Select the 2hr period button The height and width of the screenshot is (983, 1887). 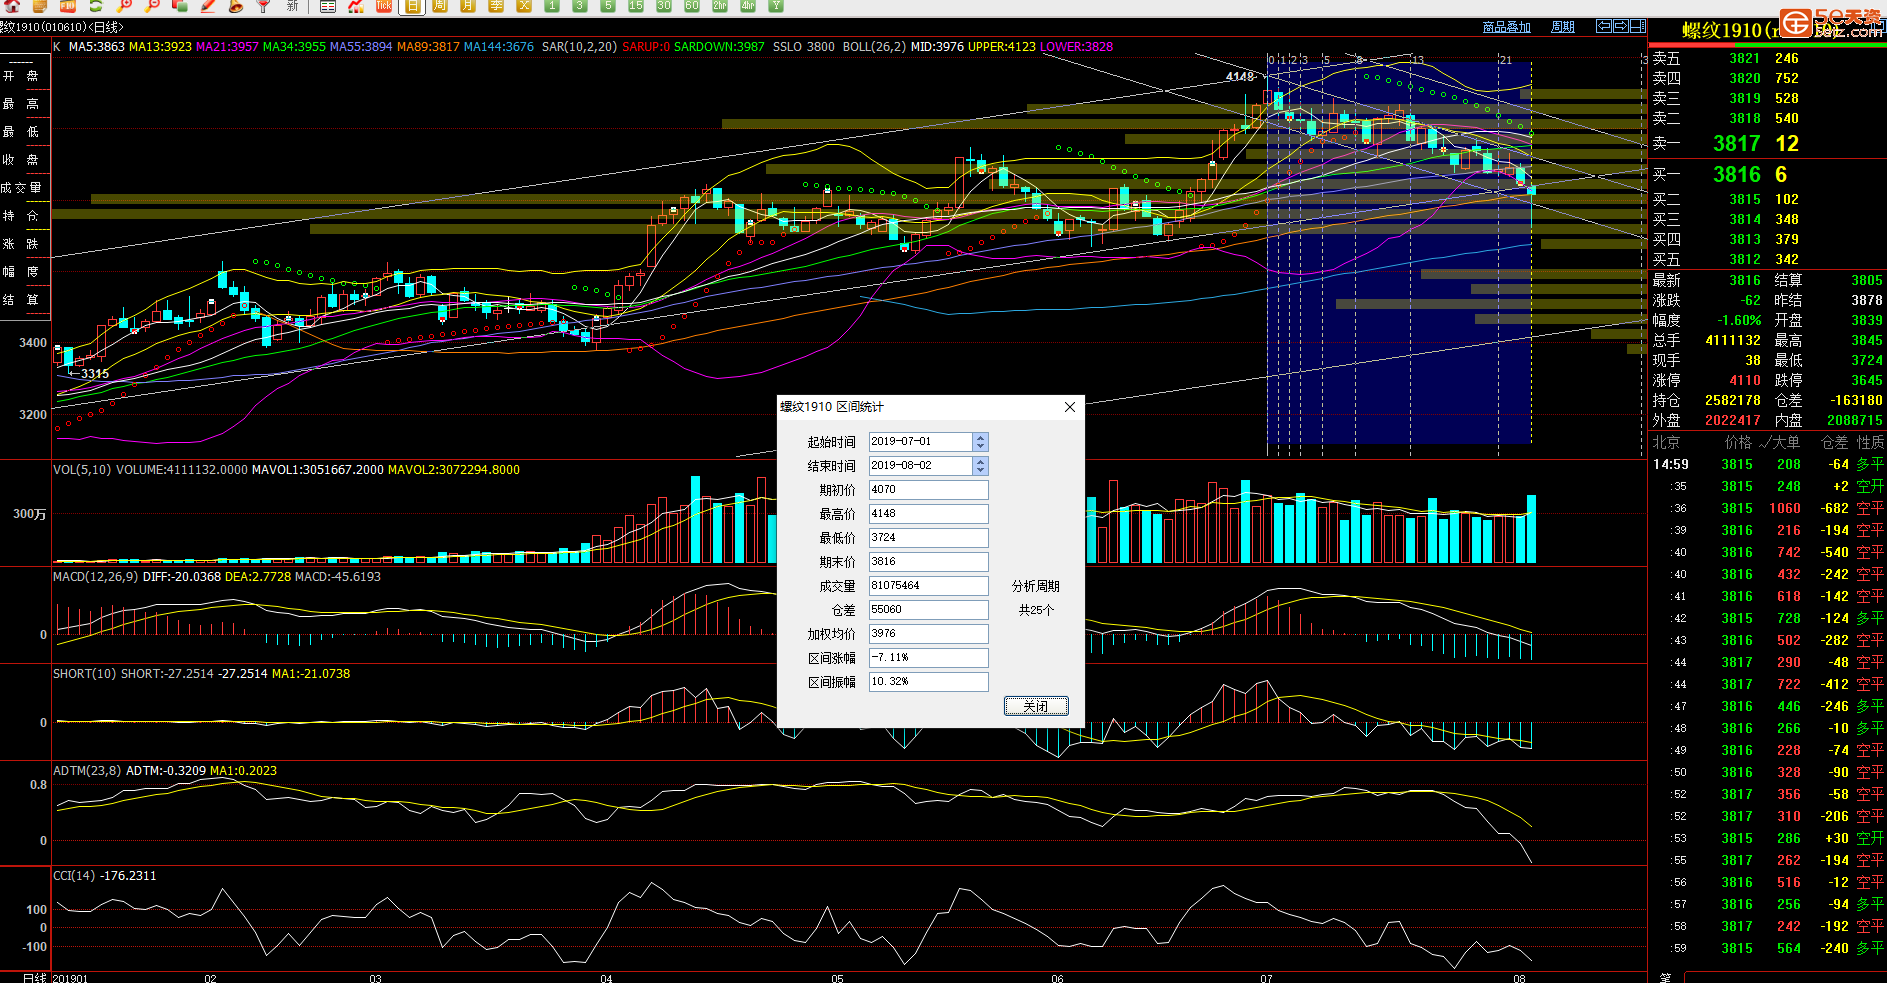coord(720,5)
